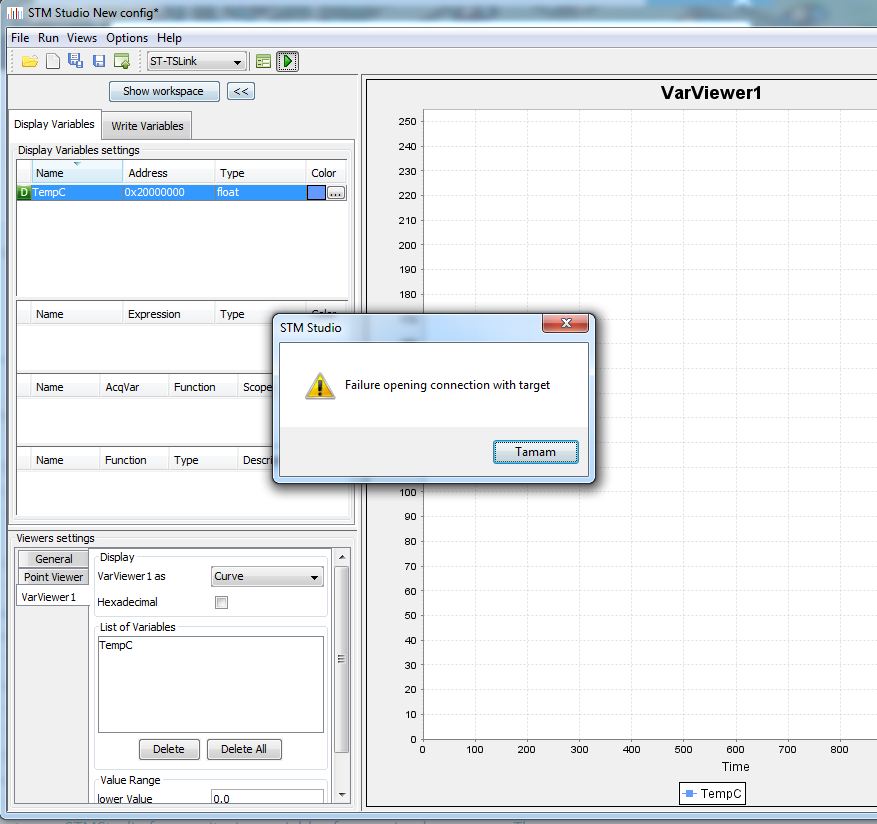Toggle the Hexadecimal checkbox
Screen dimensions: 877x824
[x=221, y=602]
